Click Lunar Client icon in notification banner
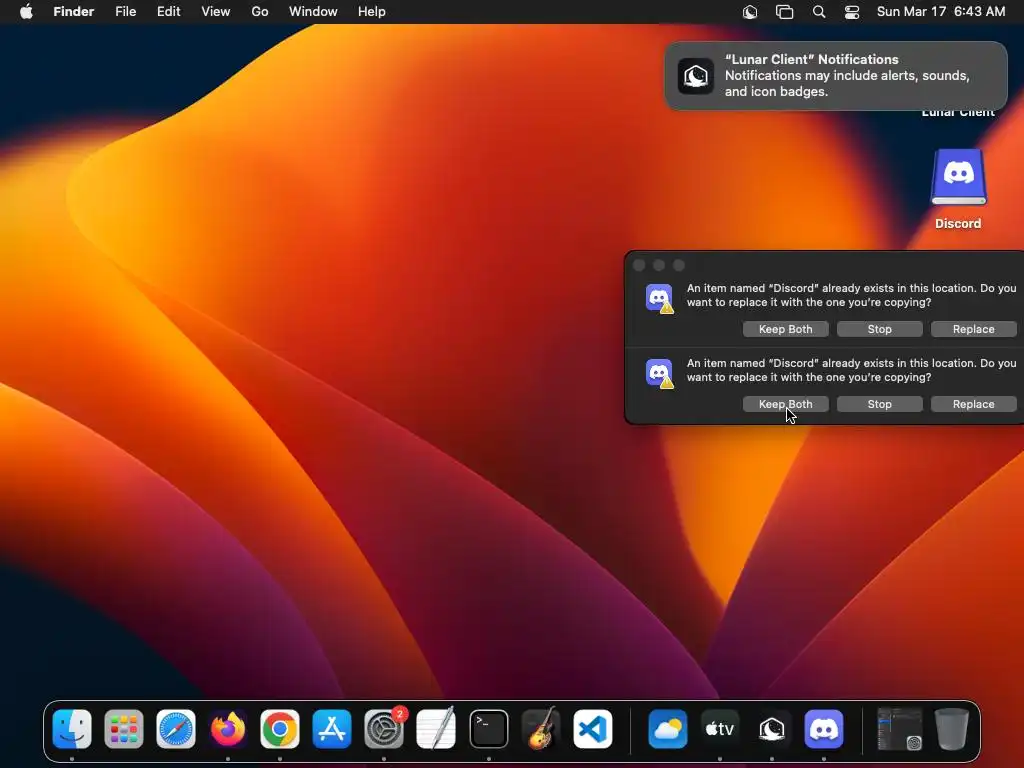This screenshot has height=768, width=1024. pyautogui.click(x=696, y=76)
